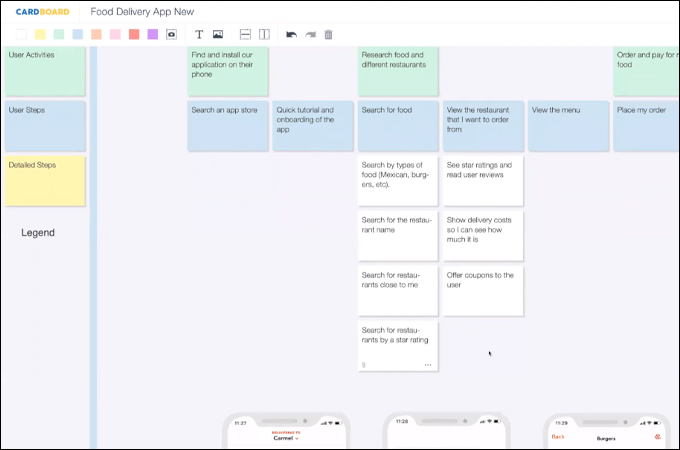Select the pink card color swatch

115,34
